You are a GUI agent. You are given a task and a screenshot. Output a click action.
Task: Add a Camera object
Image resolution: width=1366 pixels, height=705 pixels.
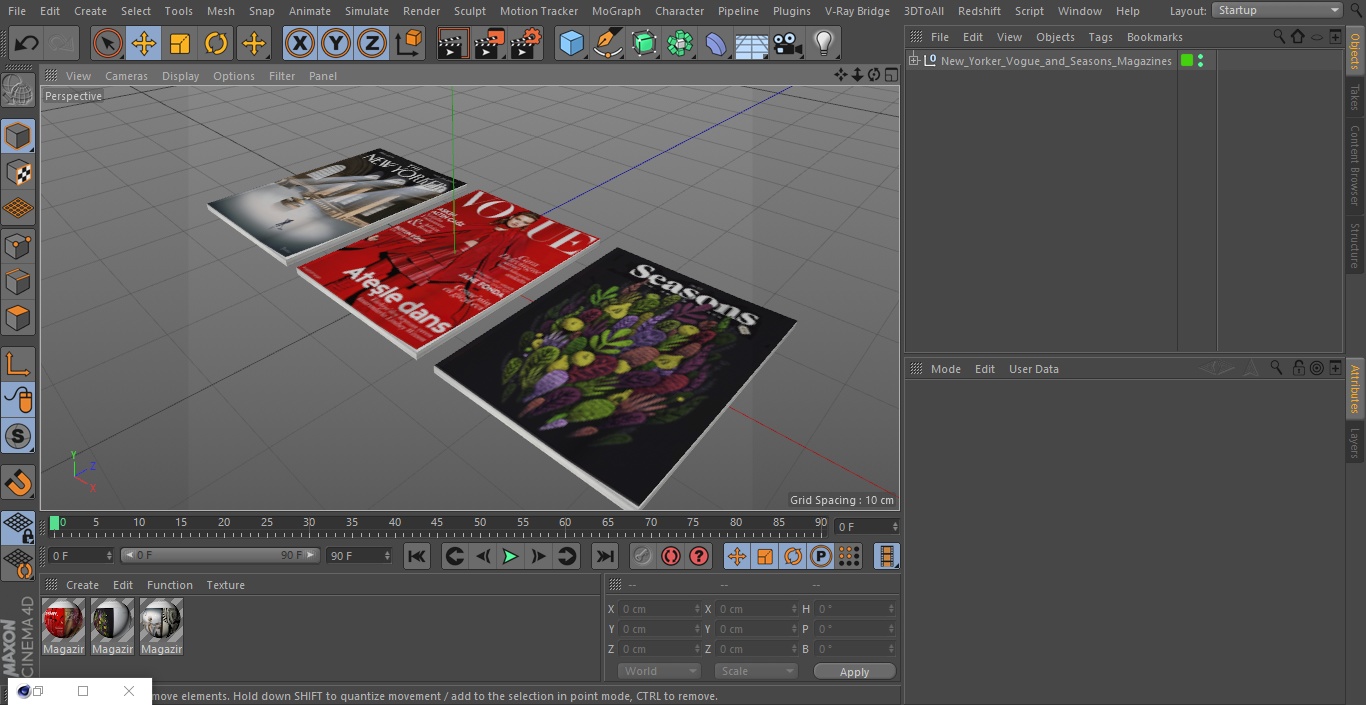point(788,43)
